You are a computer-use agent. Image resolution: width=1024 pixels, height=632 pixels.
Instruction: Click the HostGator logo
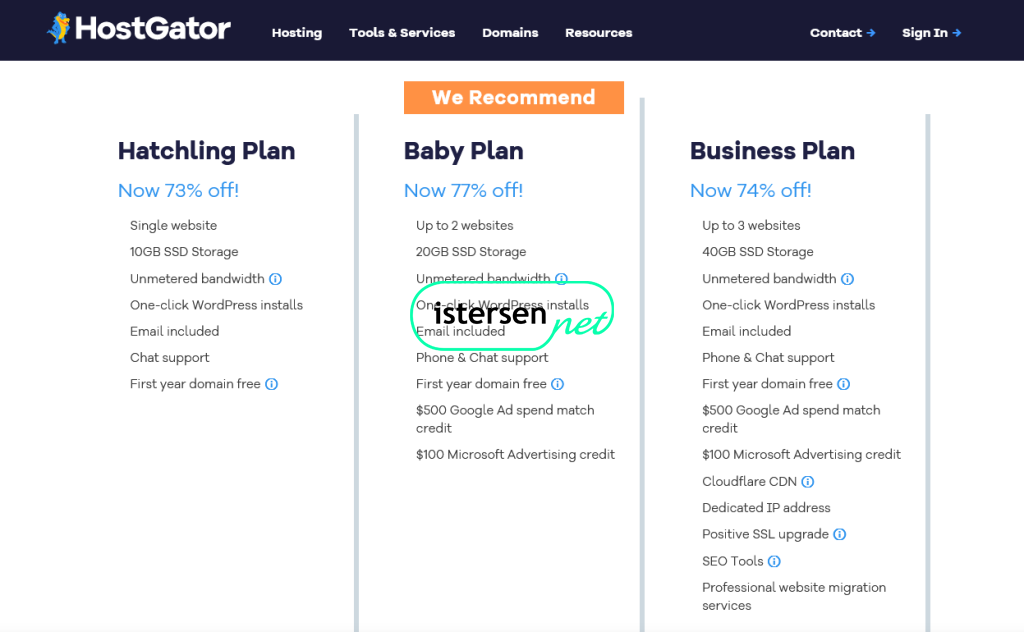pyautogui.click(x=138, y=28)
